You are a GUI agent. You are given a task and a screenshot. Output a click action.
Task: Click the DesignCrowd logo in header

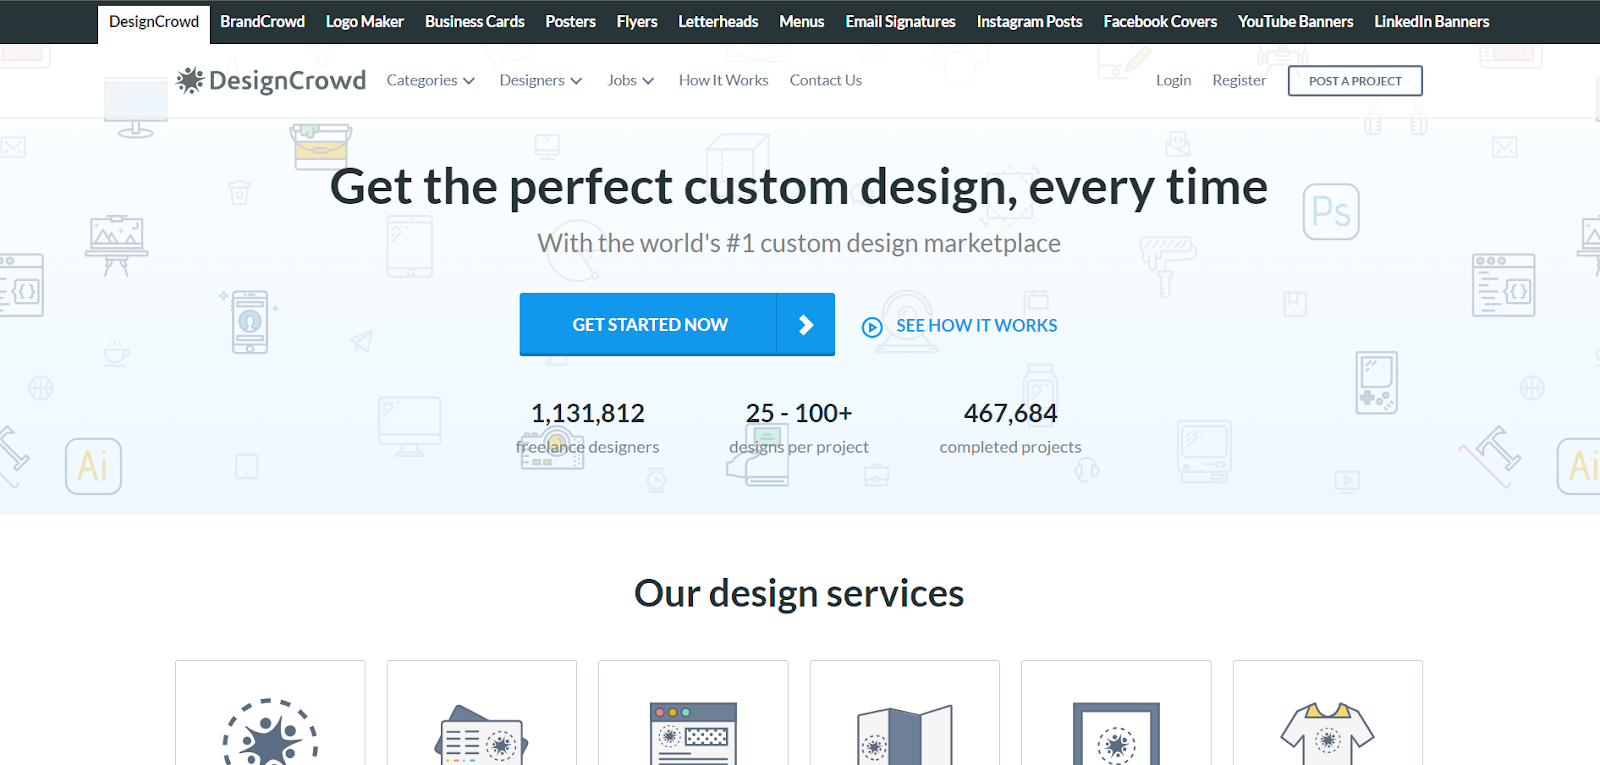271,81
